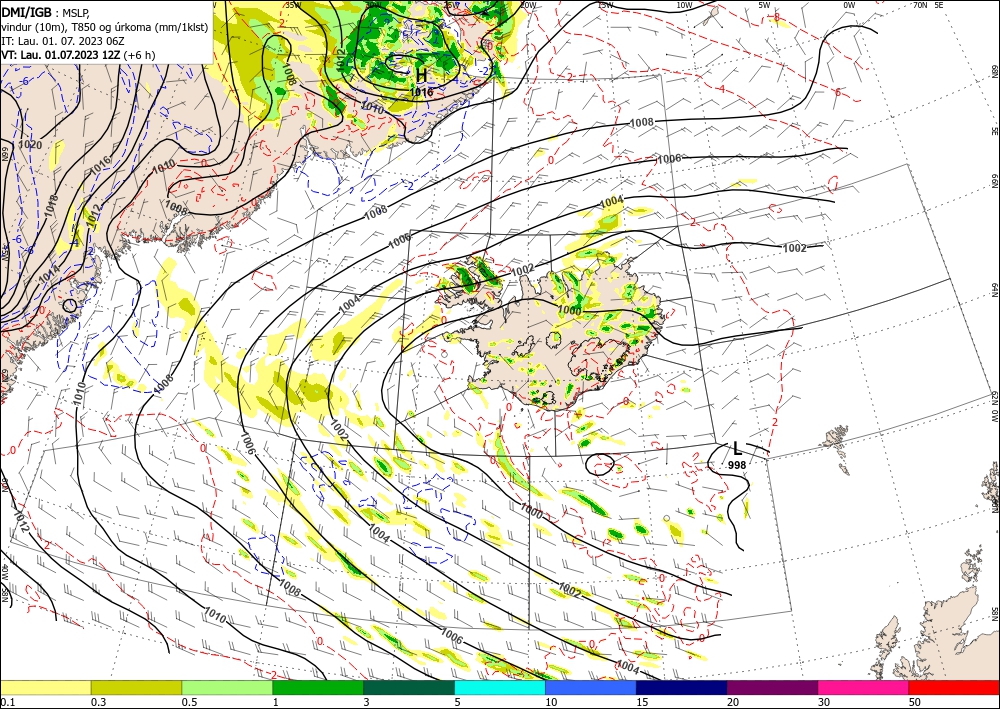
Task: Select the 1016 value below the H
Action: (x=422, y=92)
